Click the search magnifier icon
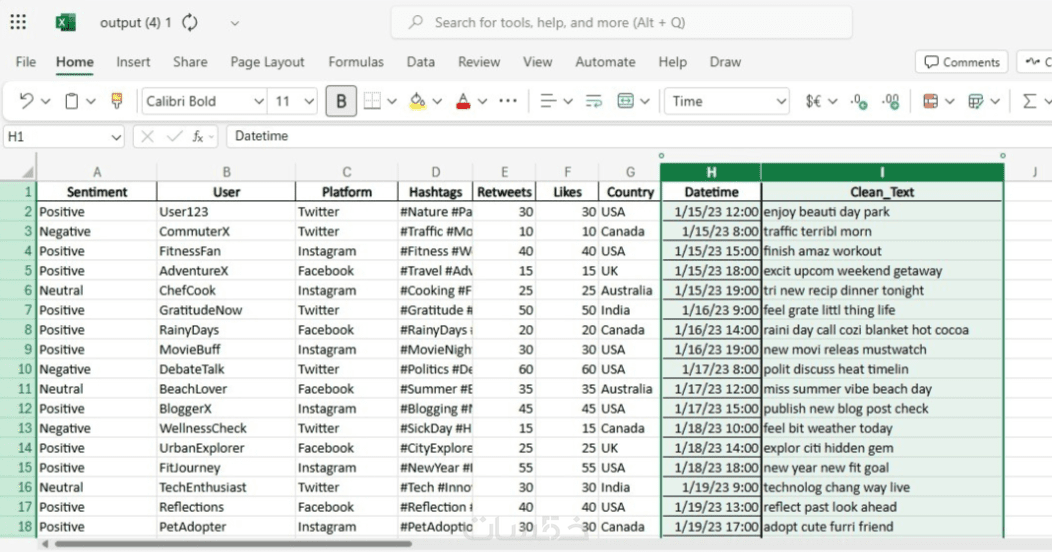1052x552 pixels. pos(416,22)
